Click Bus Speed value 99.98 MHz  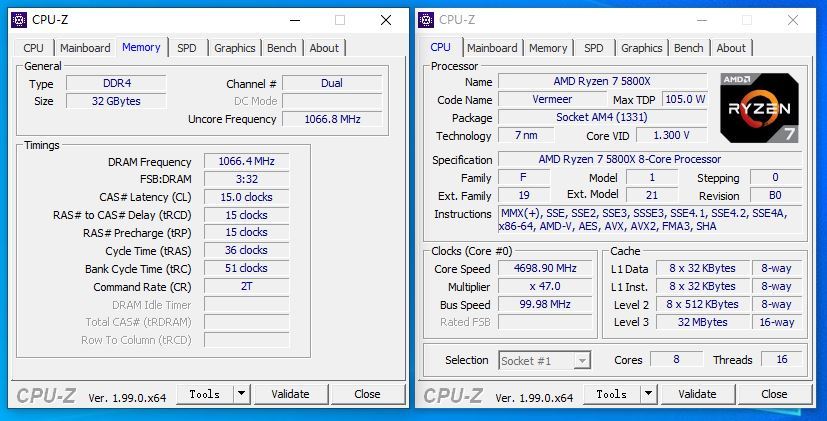(x=545, y=304)
